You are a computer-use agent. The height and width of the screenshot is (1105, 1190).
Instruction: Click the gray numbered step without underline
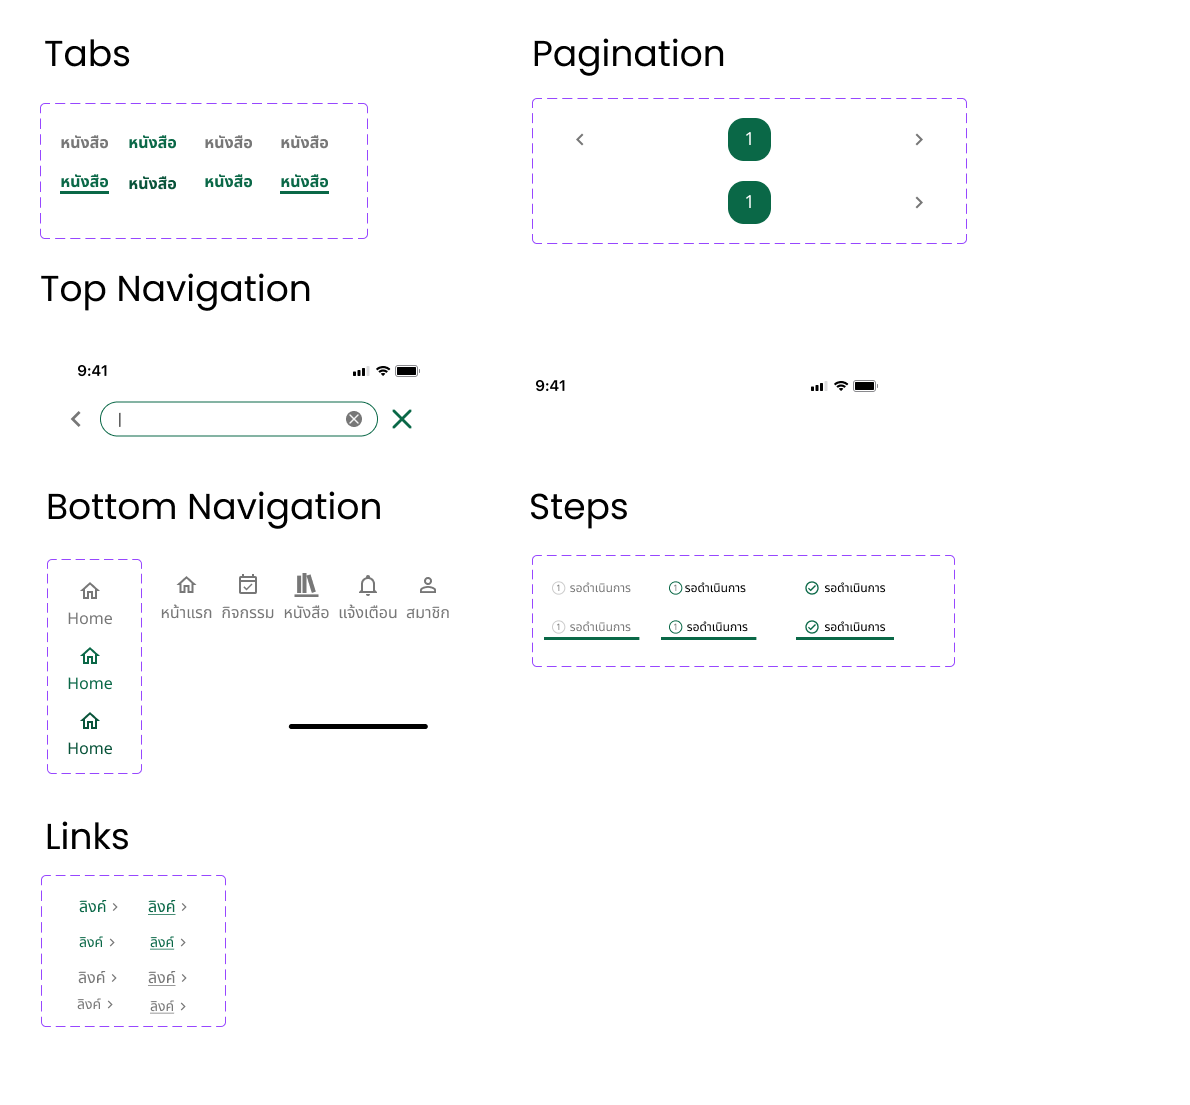click(x=592, y=588)
